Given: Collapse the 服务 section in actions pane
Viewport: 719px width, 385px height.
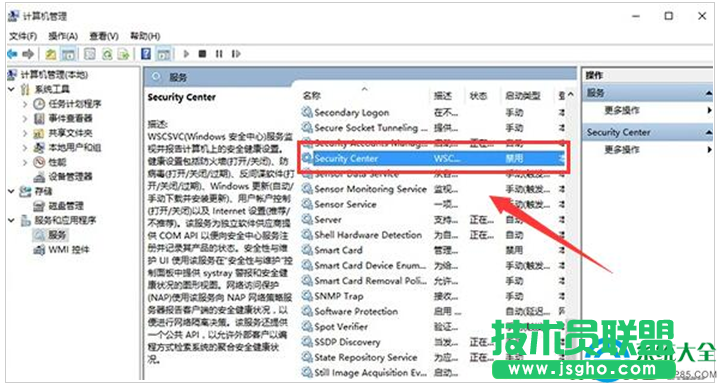Looking at the screenshot, I should 708,94.
